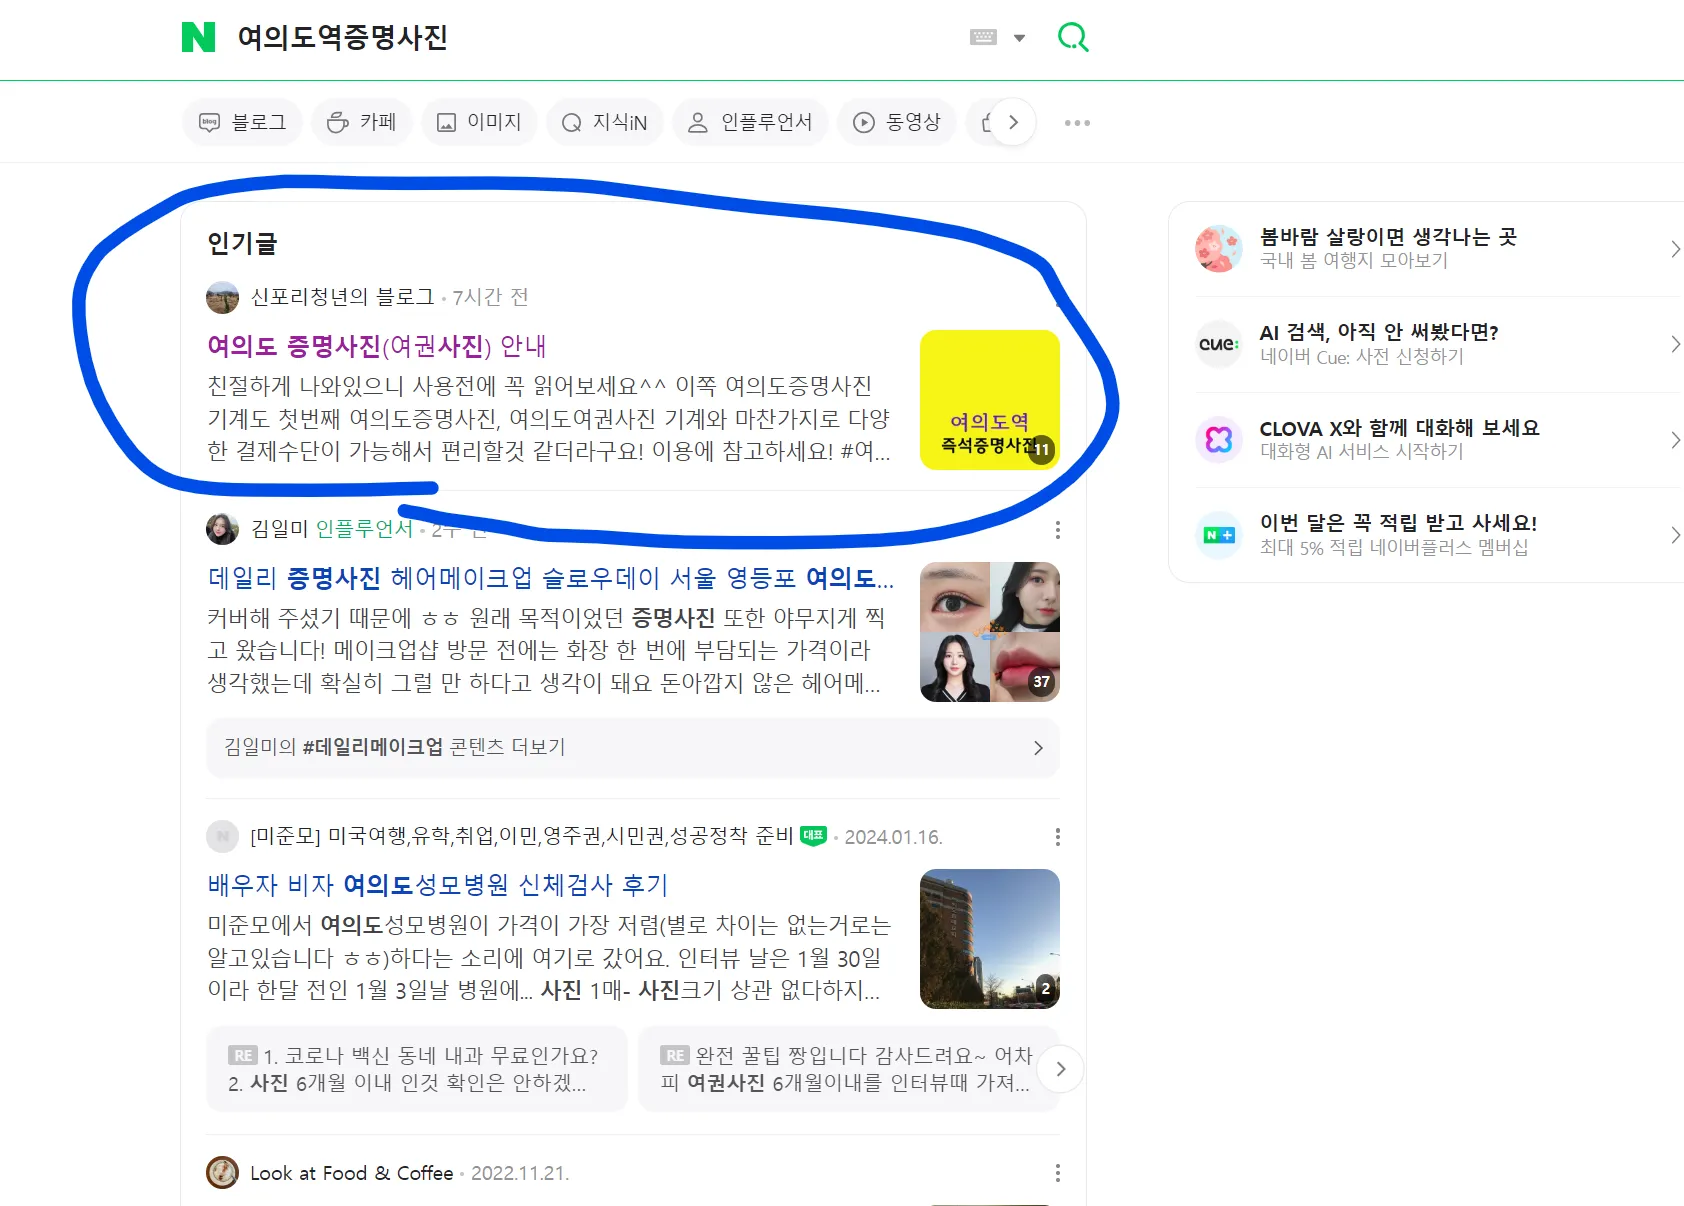
Task: Select the 블로그 tab icon
Action: [210, 121]
